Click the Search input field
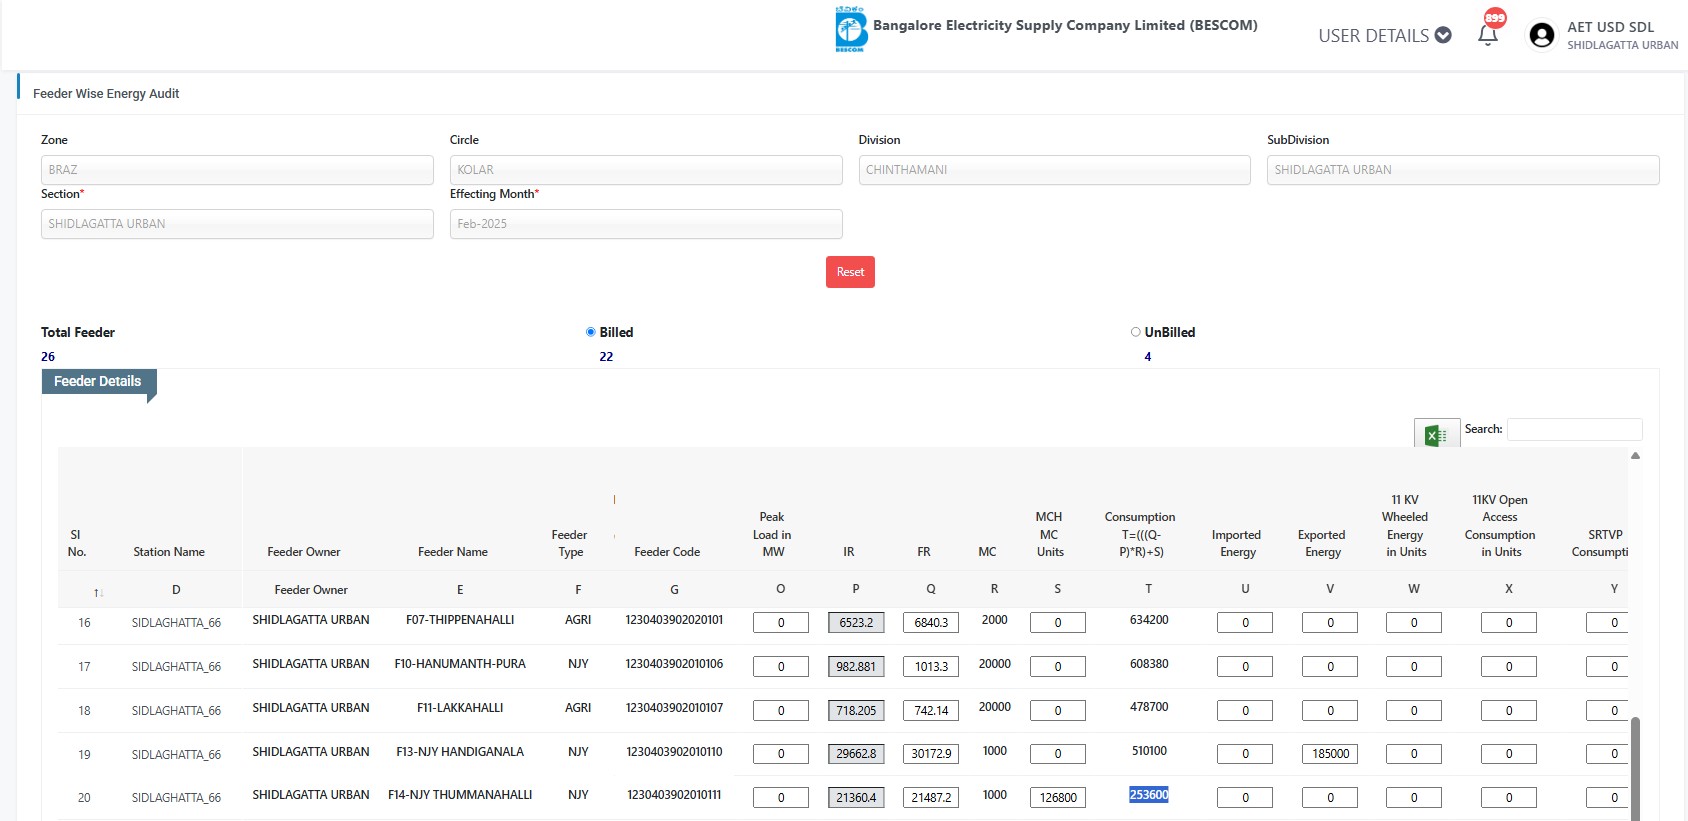This screenshot has width=1688, height=821. point(1574,429)
